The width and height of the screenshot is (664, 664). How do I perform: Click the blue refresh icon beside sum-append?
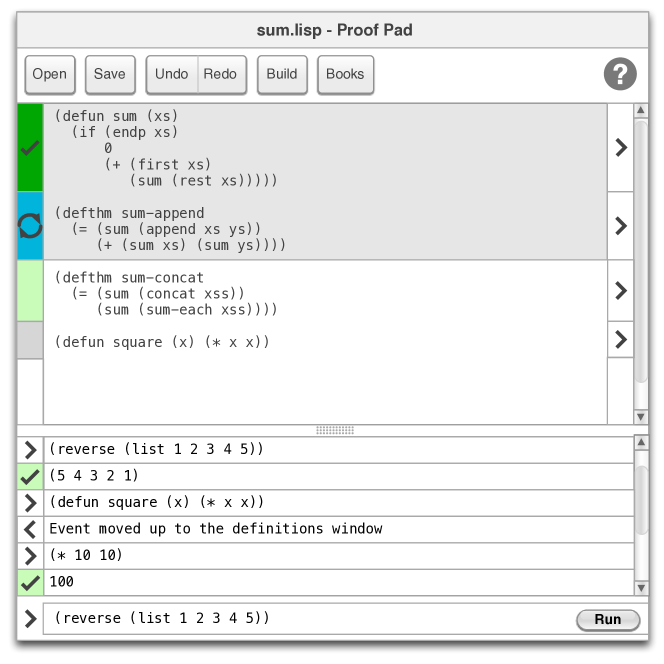pos(30,226)
